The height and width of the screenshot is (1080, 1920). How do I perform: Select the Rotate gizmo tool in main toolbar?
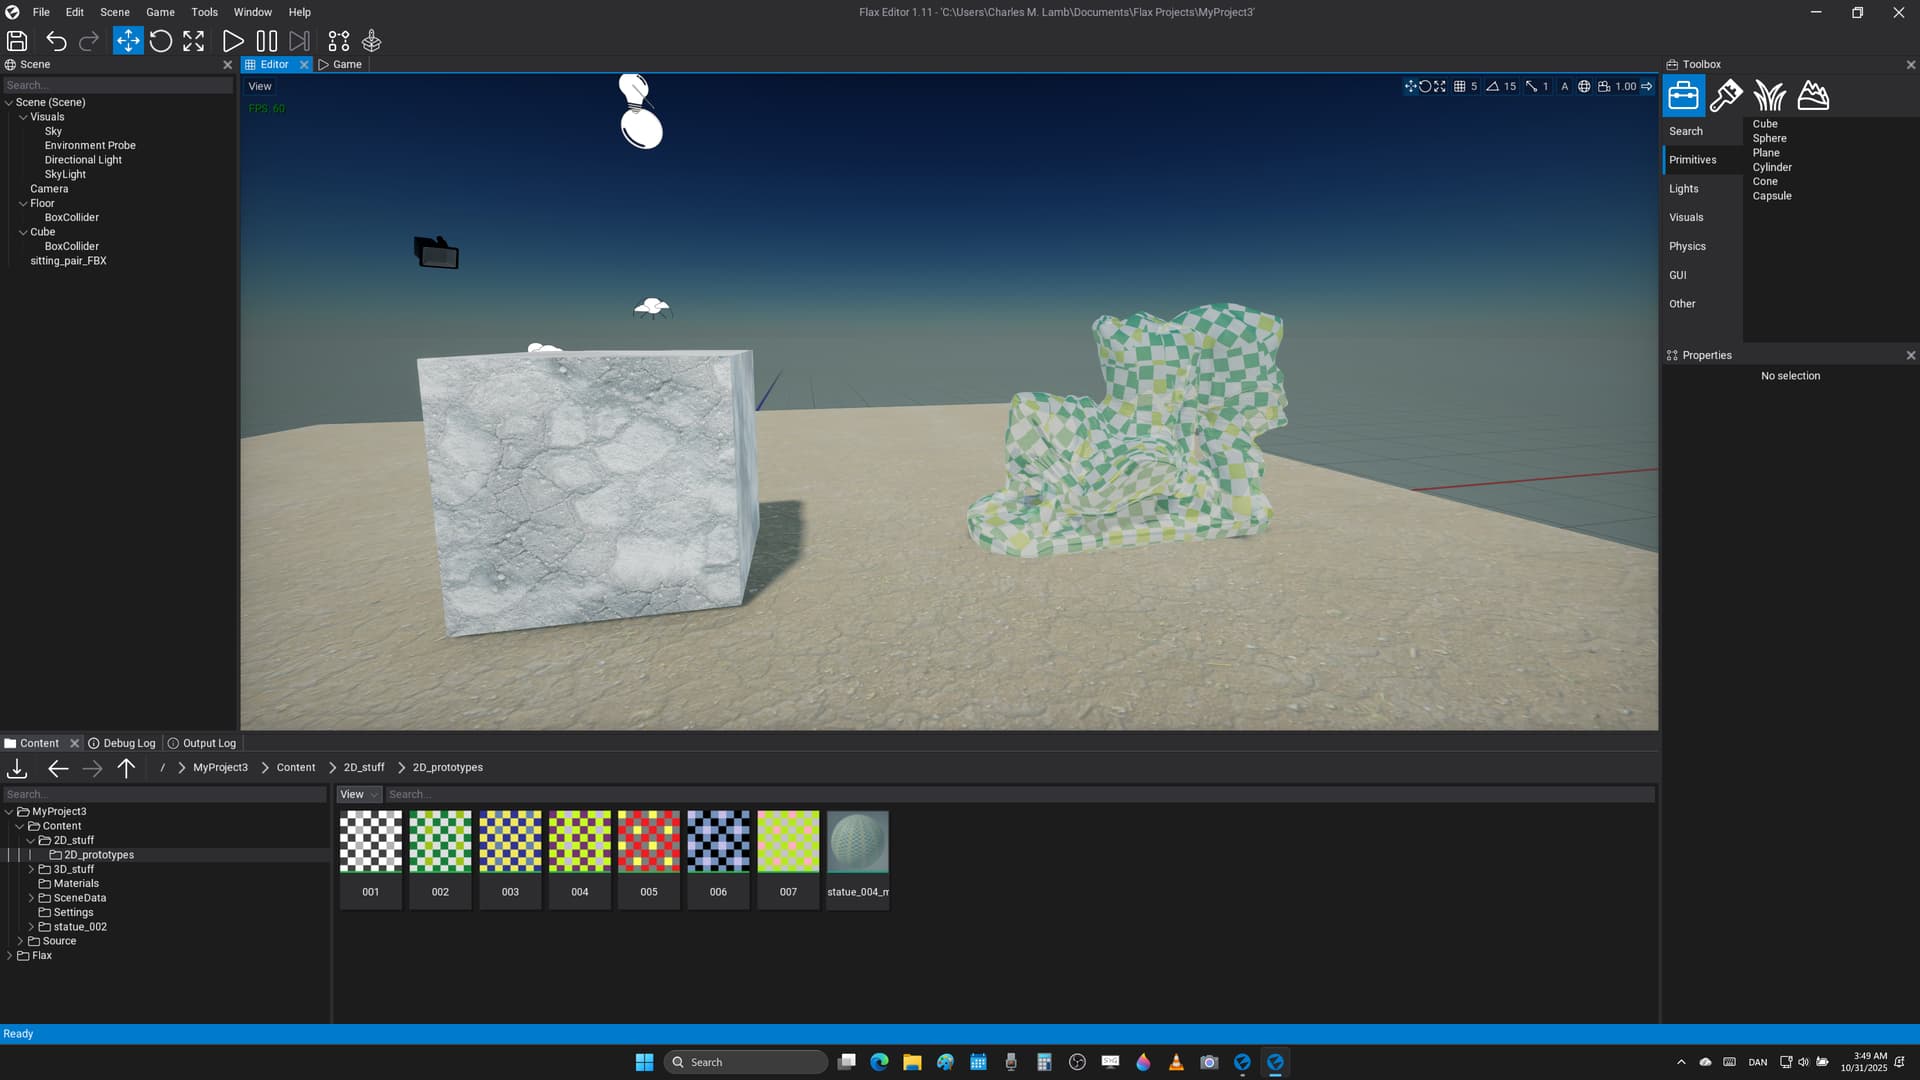(x=161, y=41)
